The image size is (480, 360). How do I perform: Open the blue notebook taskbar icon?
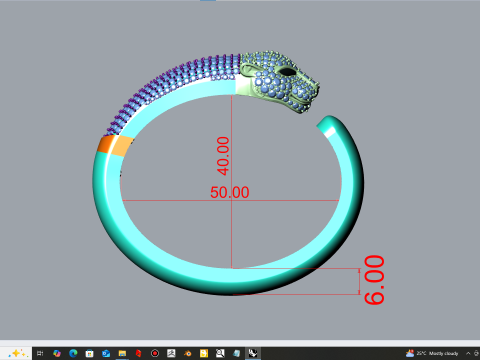point(236,353)
